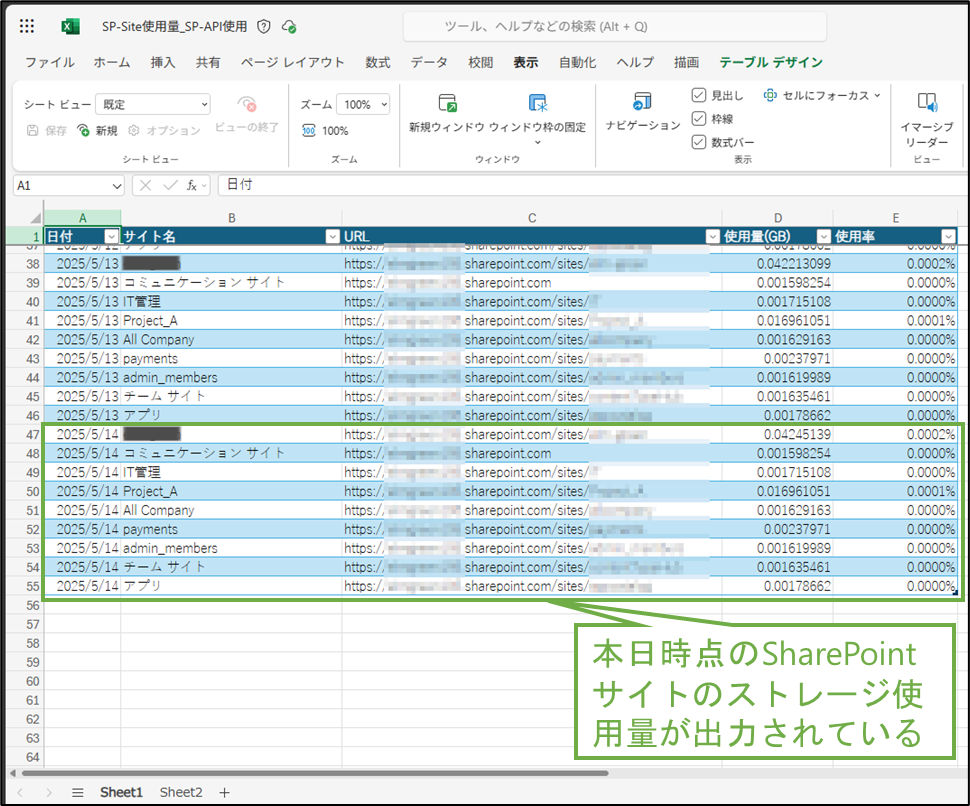Click the formula bar confirm checkmark
Screen dimensions: 970x806
(x=170, y=186)
